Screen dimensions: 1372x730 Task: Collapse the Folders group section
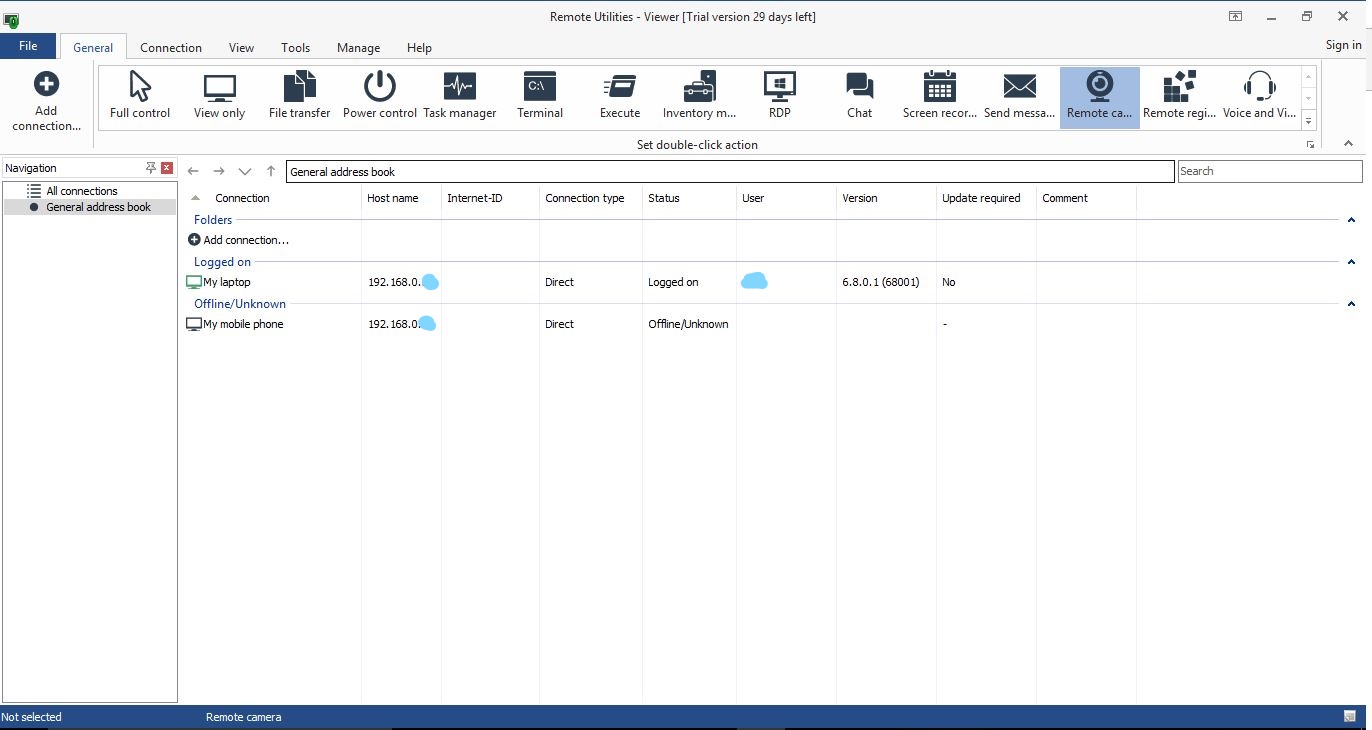1351,220
